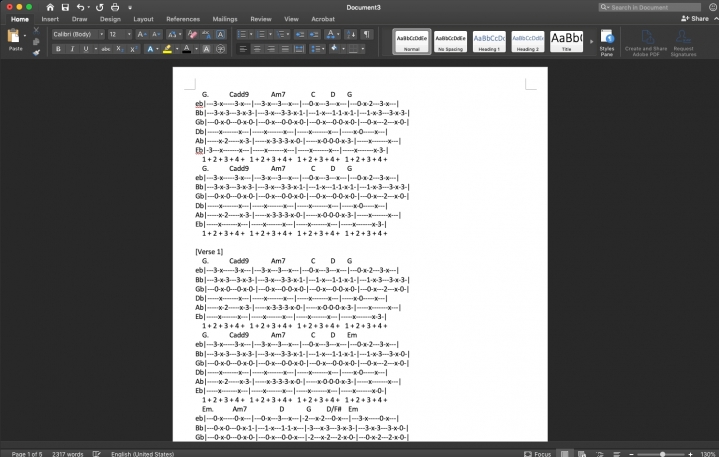The image size is (720, 457).
Task: Toggle bold formatting
Action: (x=58, y=49)
